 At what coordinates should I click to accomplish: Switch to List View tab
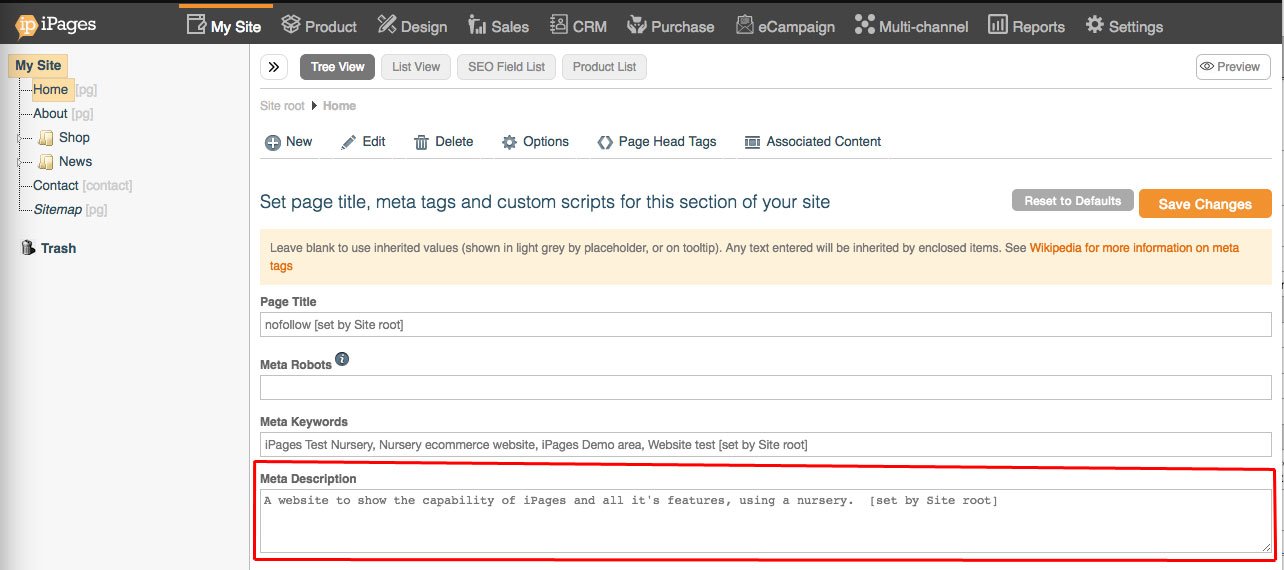tap(415, 67)
